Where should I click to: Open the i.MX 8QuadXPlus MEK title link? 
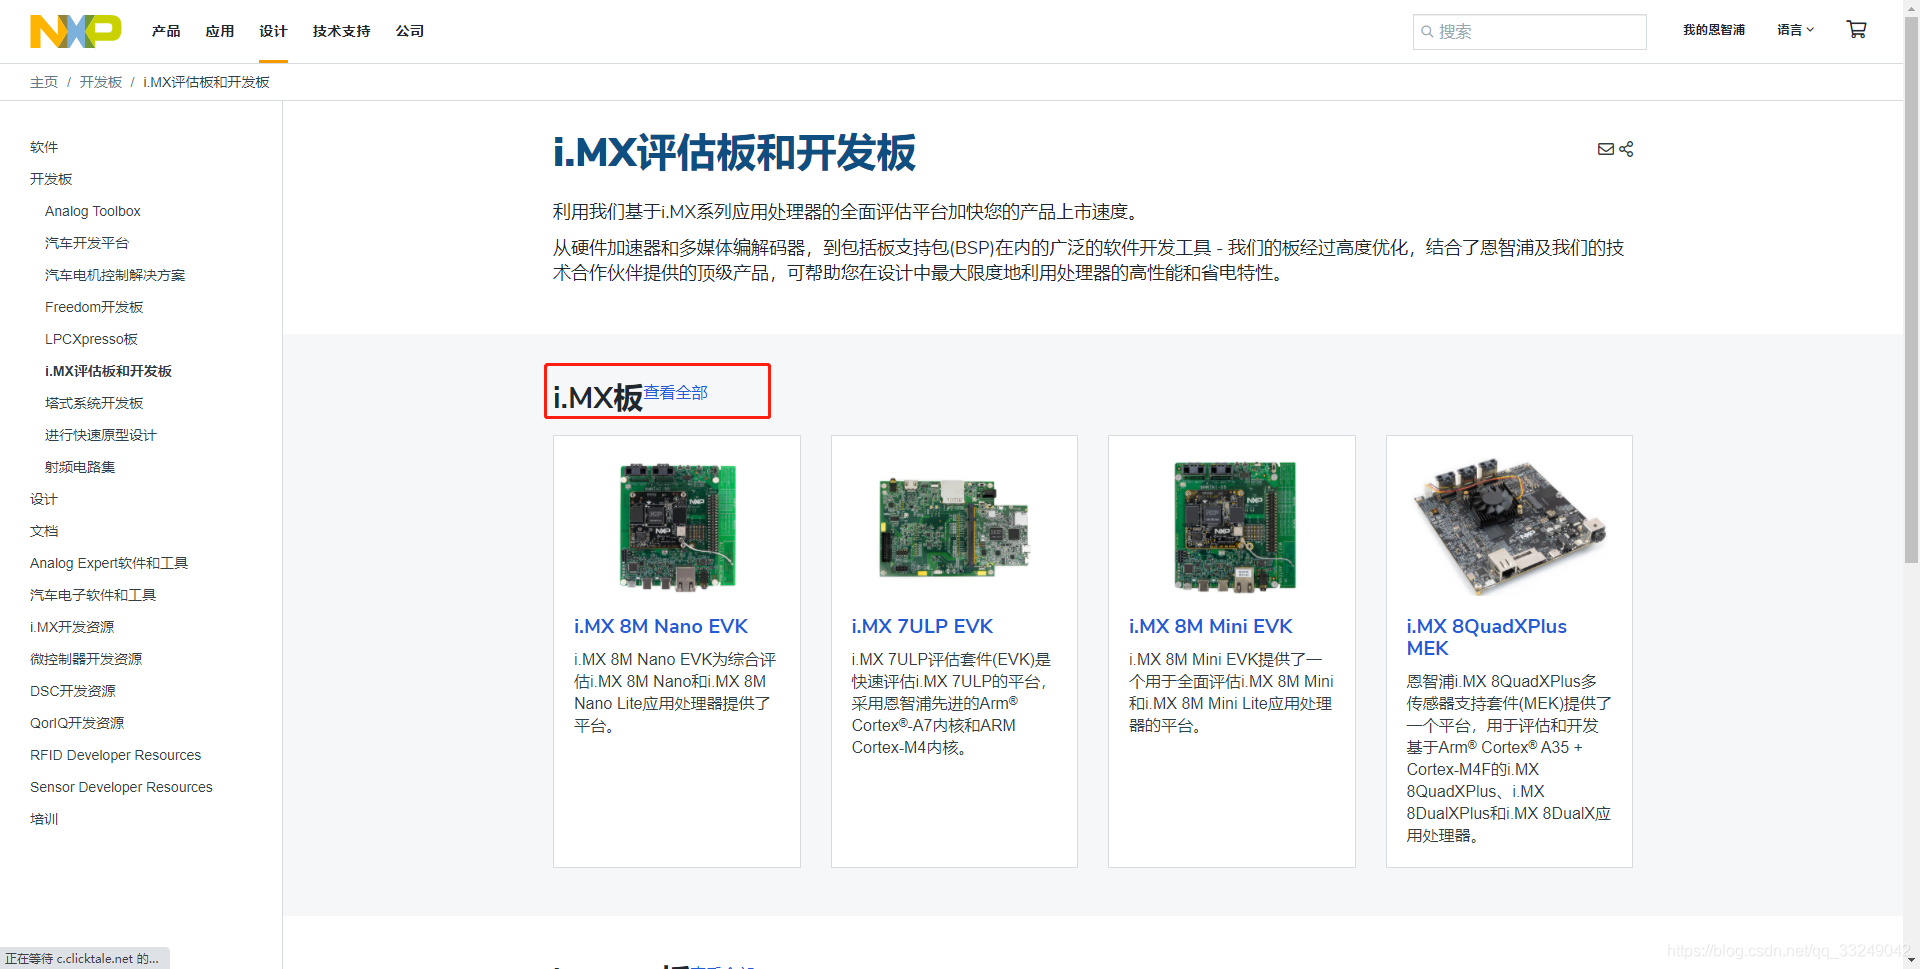click(x=1486, y=637)
